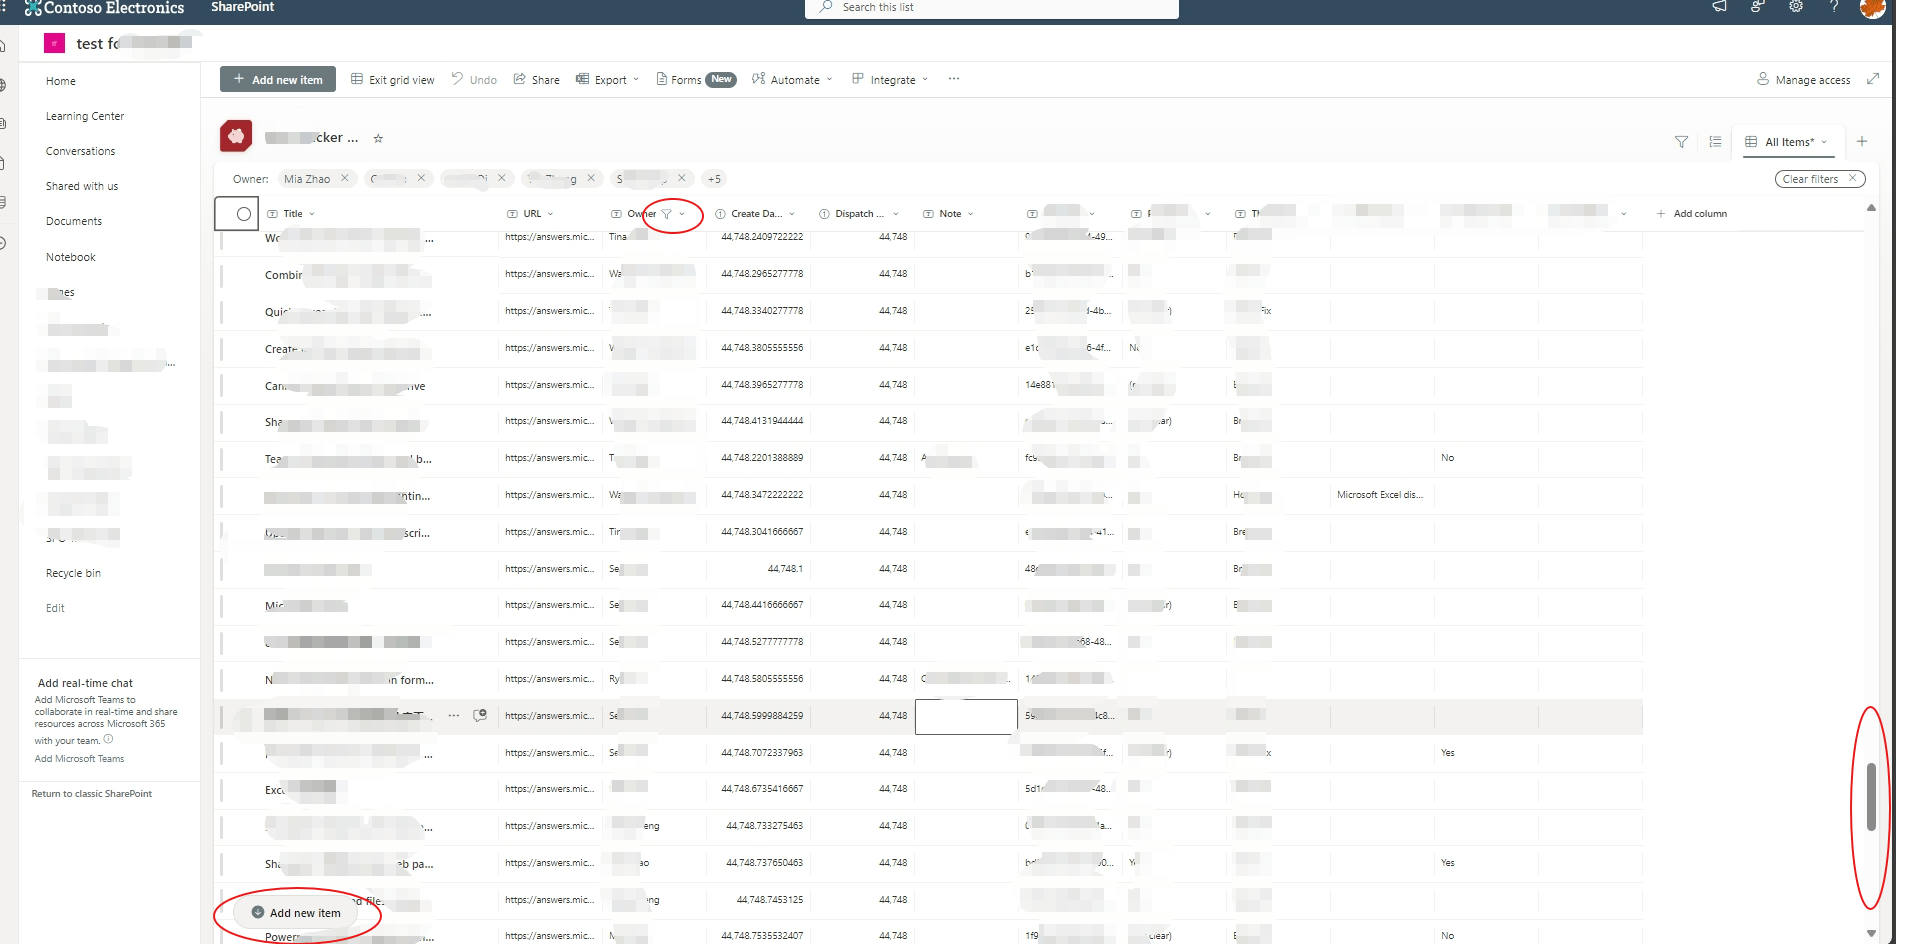Open the more commands ellipsis in toolbar
Image resolution: width=1923 pixels, height=944 pixels.
(x=954, y=79)
